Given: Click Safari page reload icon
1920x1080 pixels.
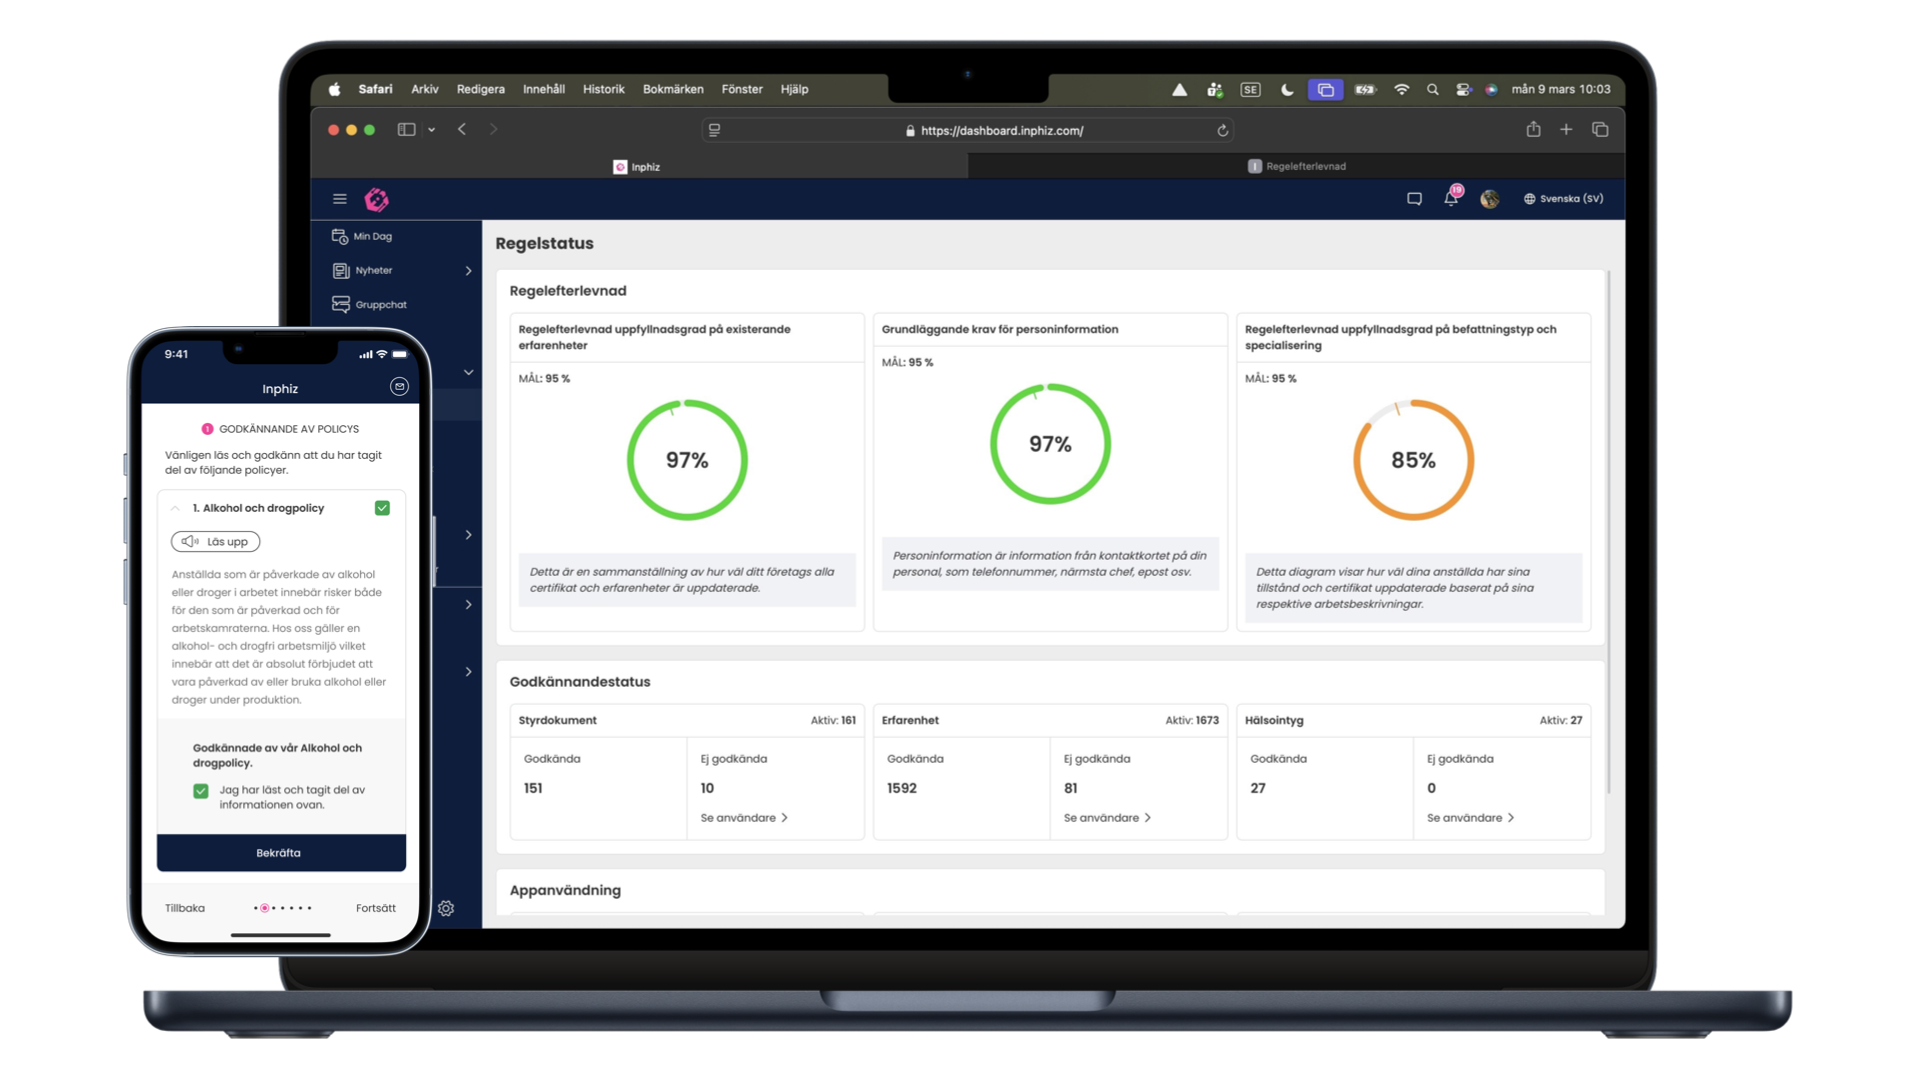Looking at the screenshot, I should coord(1222,130).
